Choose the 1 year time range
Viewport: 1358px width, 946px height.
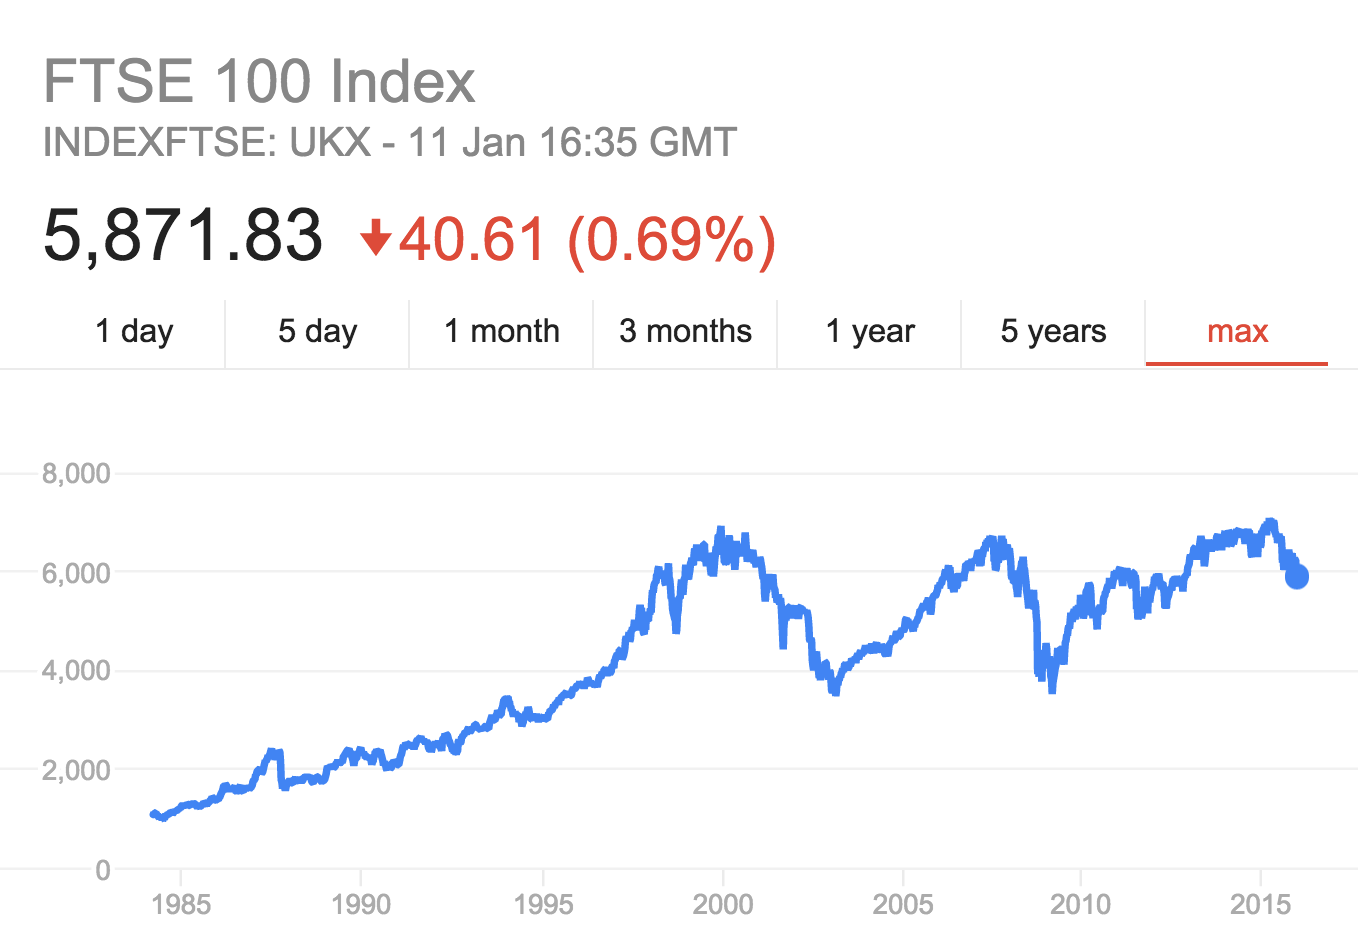coord(869,331)
